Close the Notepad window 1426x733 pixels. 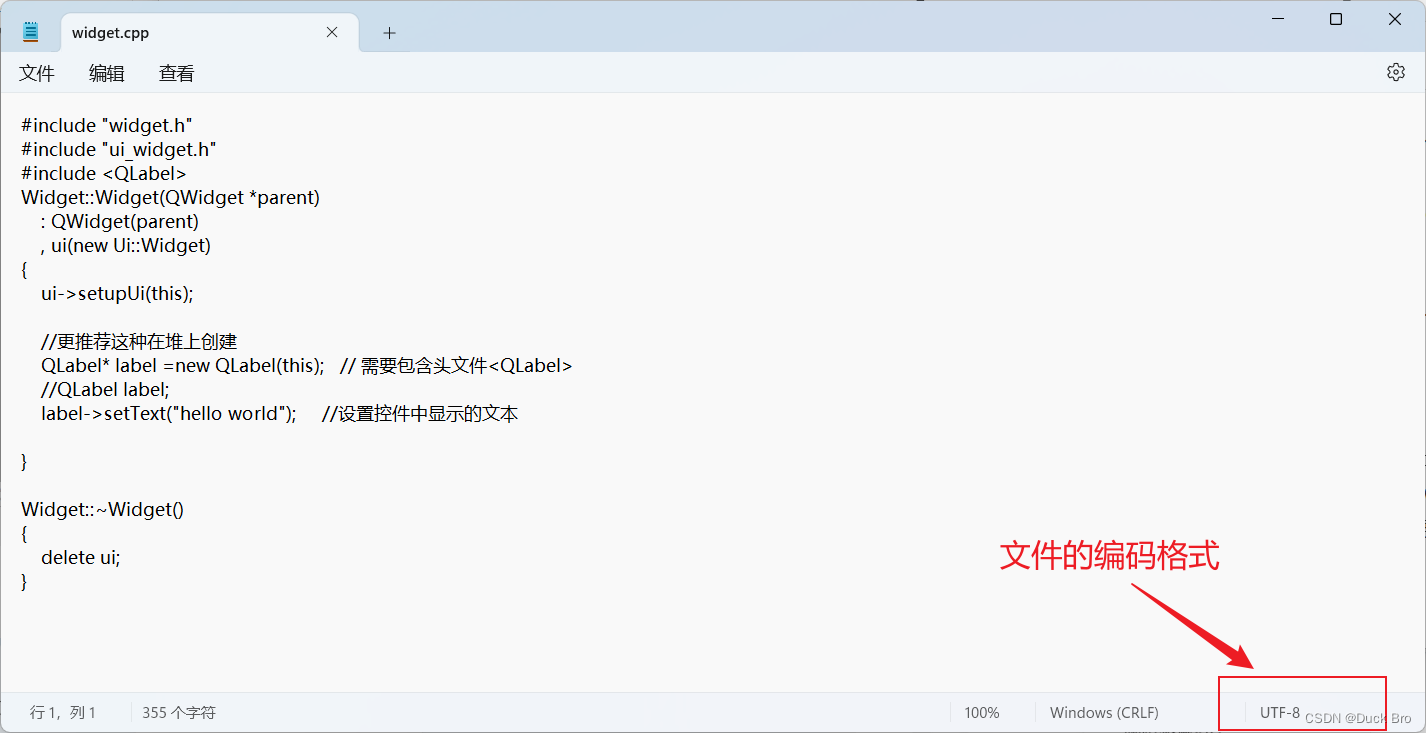[x=1395, y=19]
